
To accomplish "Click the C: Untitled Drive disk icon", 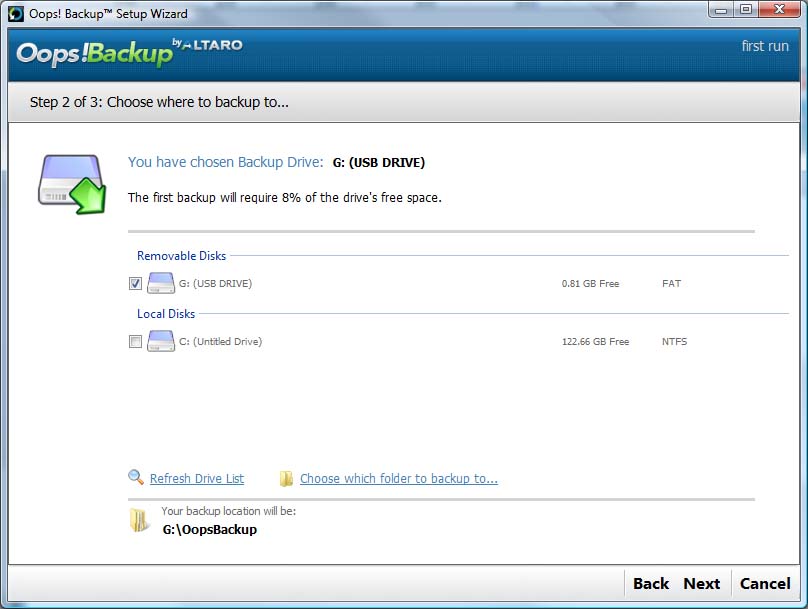I will [x=161, y=341].
